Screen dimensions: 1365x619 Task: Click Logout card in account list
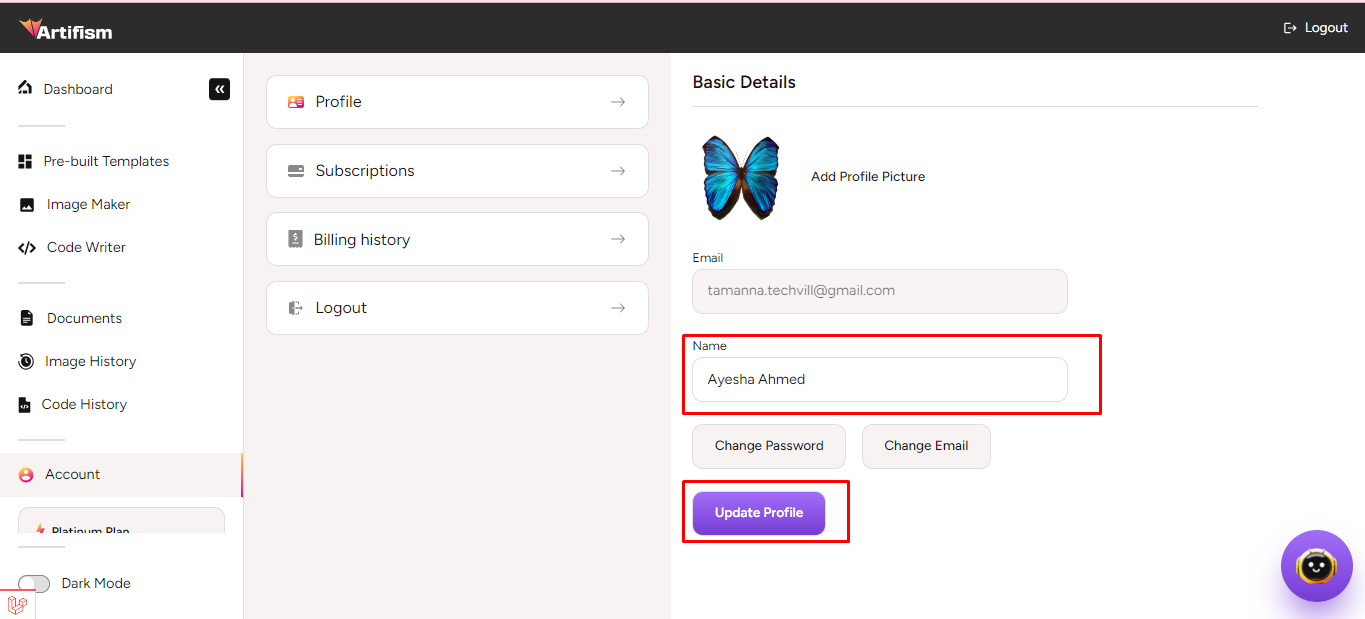click(x=457, y=308)
